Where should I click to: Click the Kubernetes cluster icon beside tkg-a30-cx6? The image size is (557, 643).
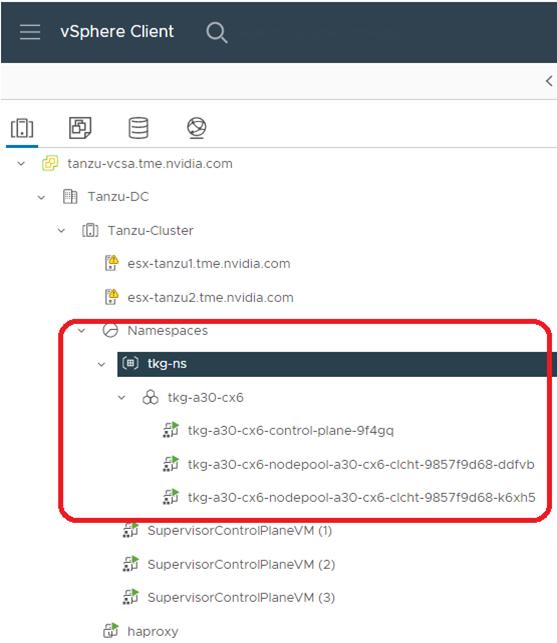point(151,397)
